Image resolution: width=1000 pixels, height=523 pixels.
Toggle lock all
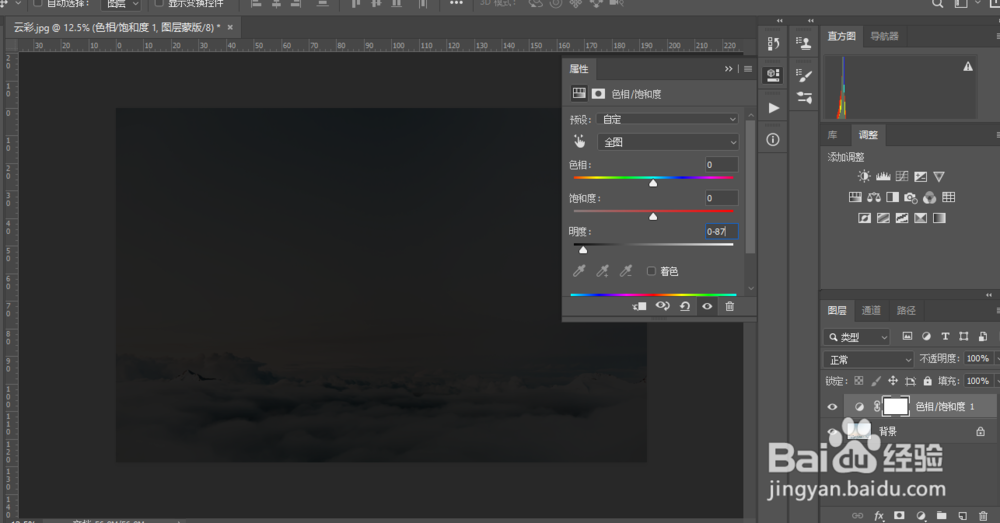coord(927,381)
